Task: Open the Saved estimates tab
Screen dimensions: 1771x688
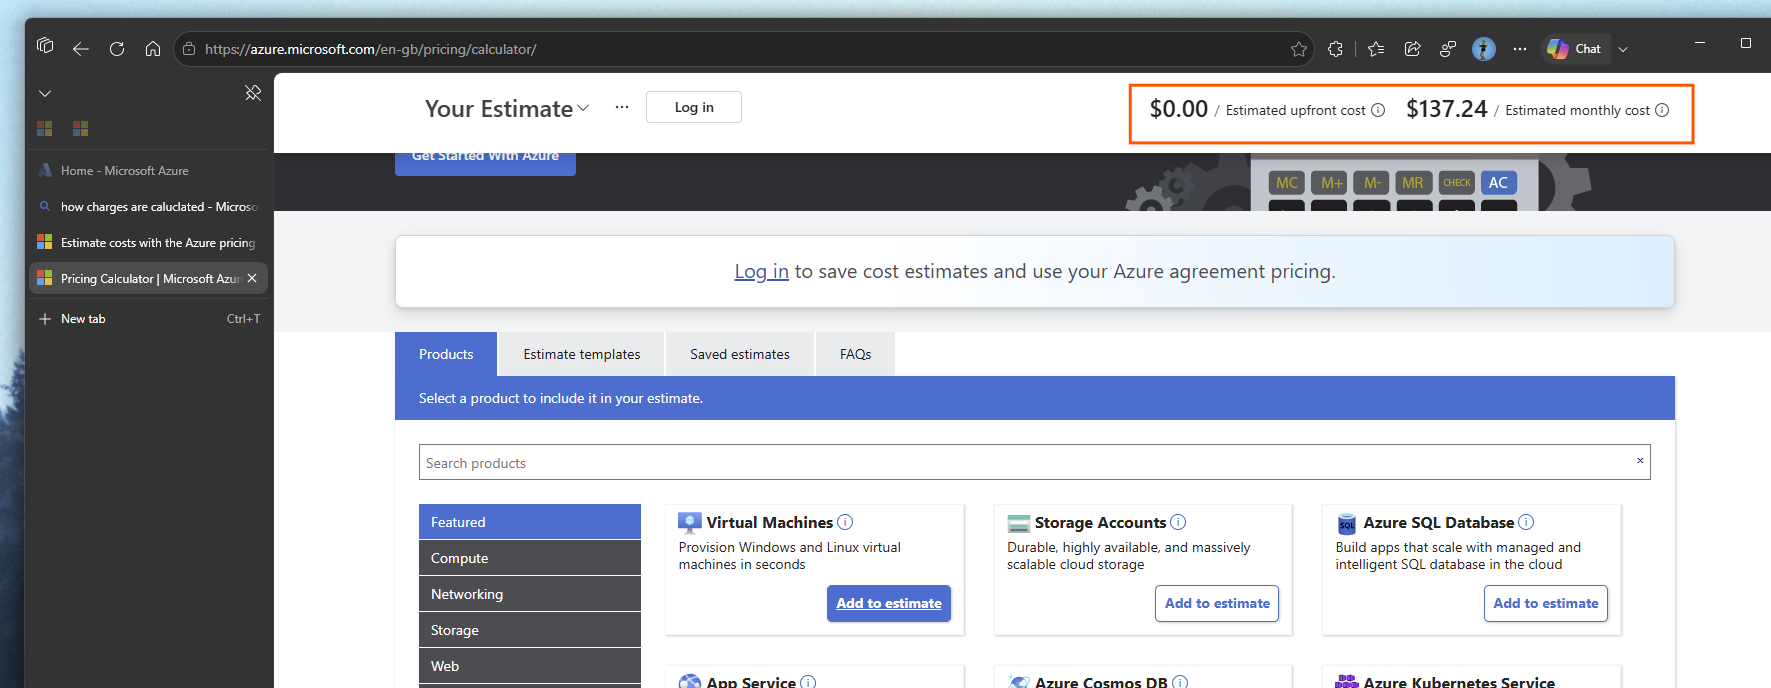Action: coord(740,354)
